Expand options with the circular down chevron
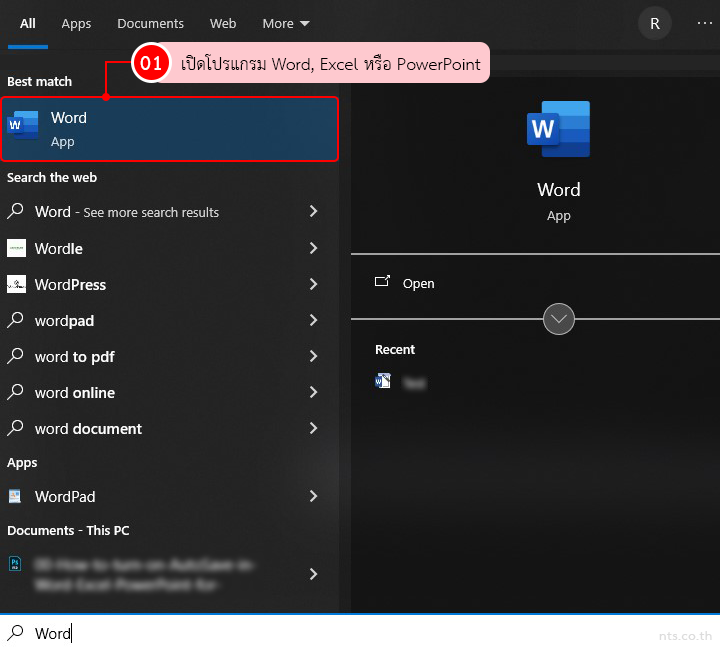The image size is (720, 648). (x=558, y=319)
